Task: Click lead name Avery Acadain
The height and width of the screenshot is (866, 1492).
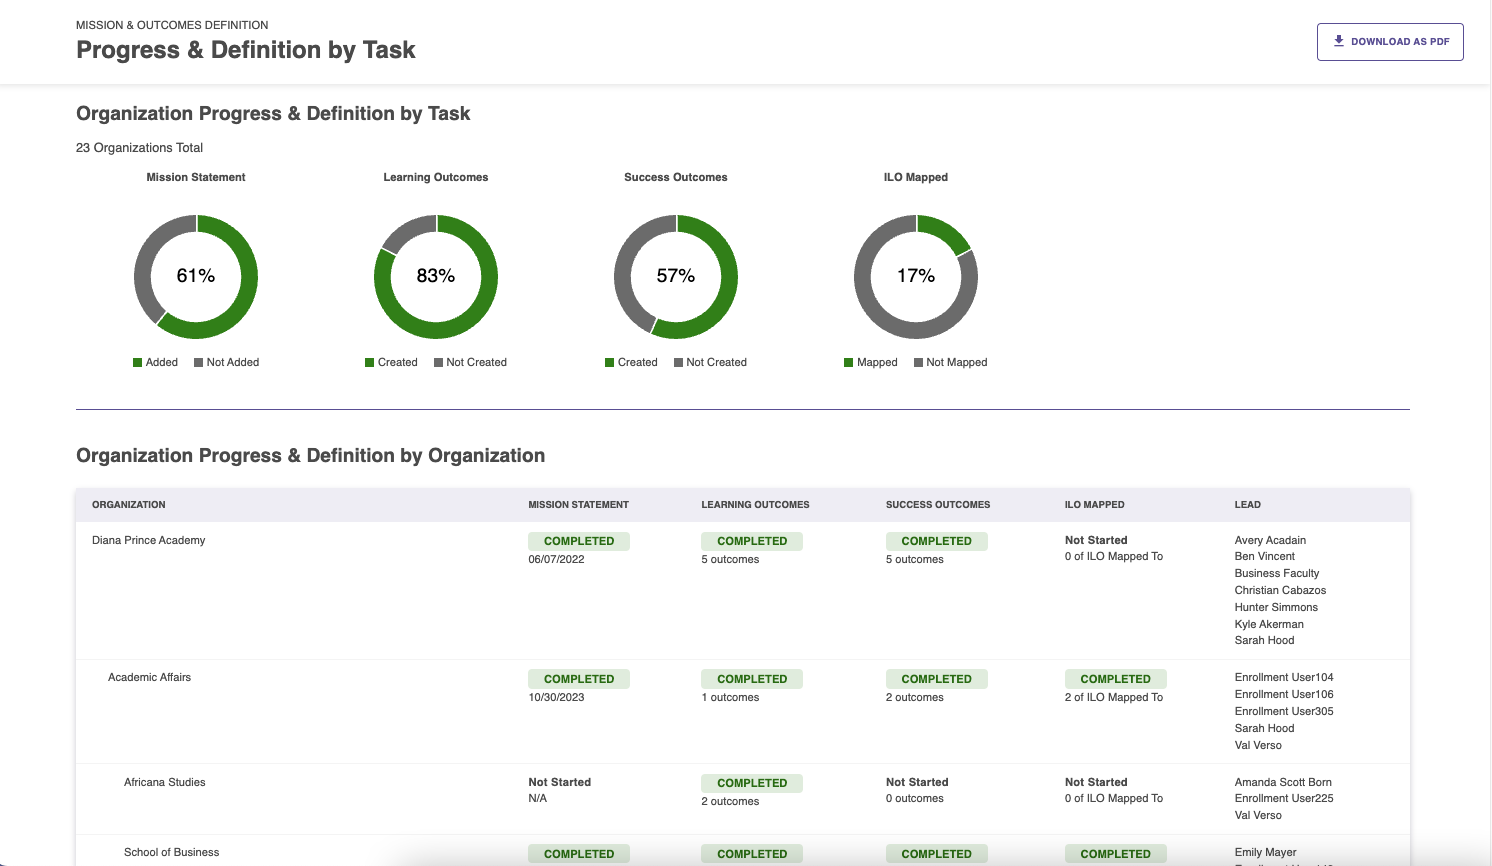Action: [1270, 541]
